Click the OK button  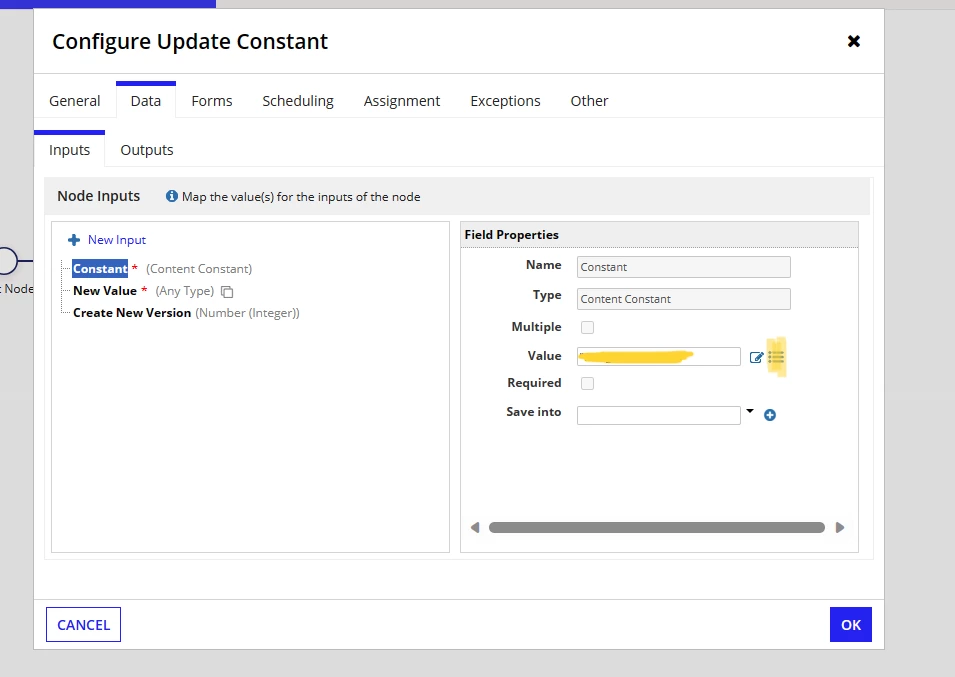coord(851,625)
